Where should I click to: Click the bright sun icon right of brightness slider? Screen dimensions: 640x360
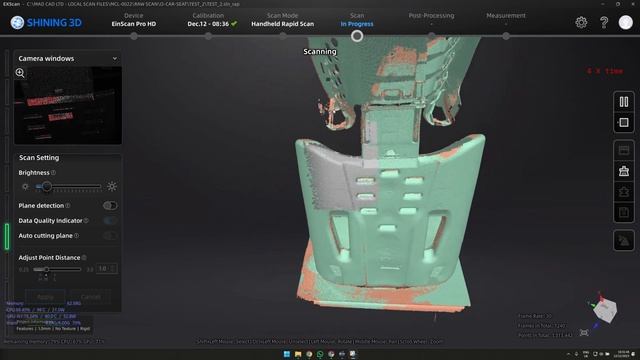pos(111,187)
